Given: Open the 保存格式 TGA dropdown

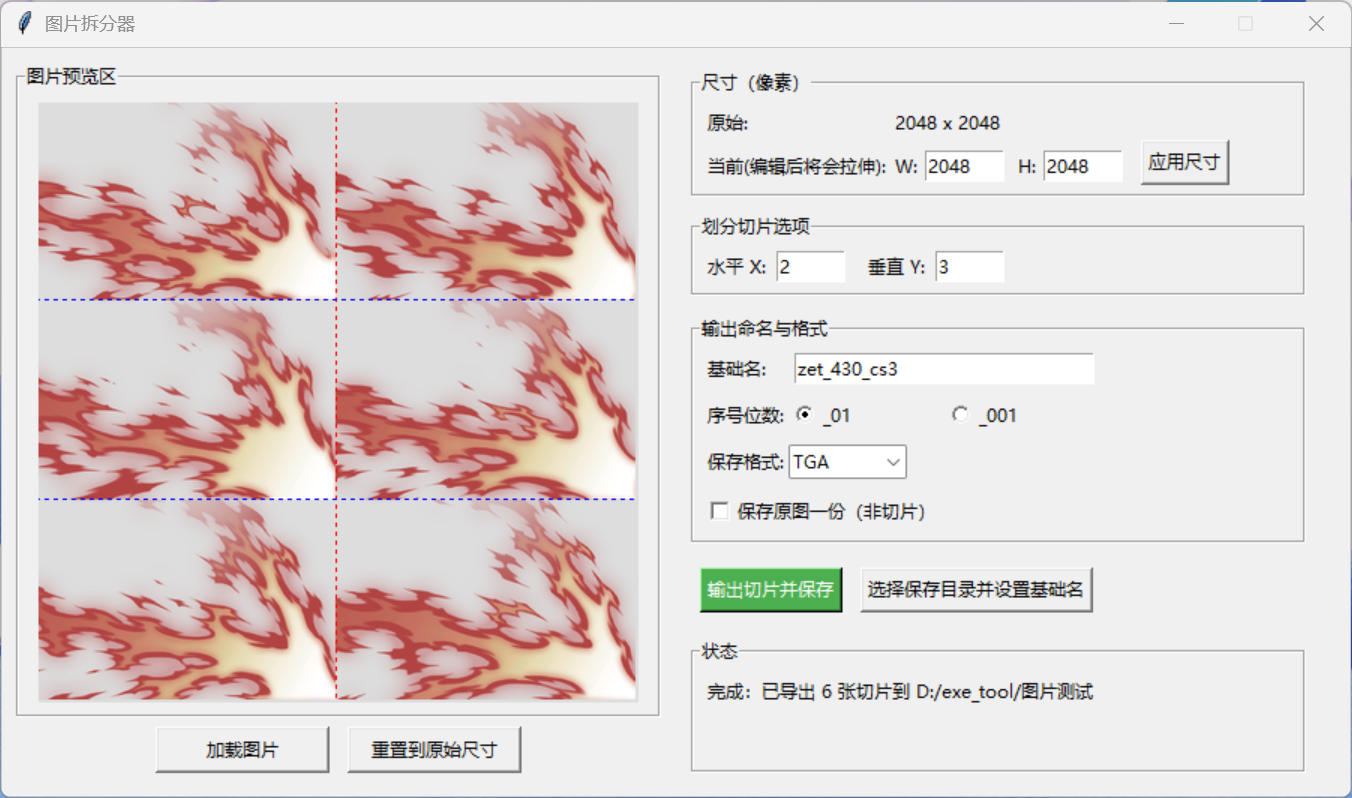Looking at the screenshot, I should click(848, 462).
